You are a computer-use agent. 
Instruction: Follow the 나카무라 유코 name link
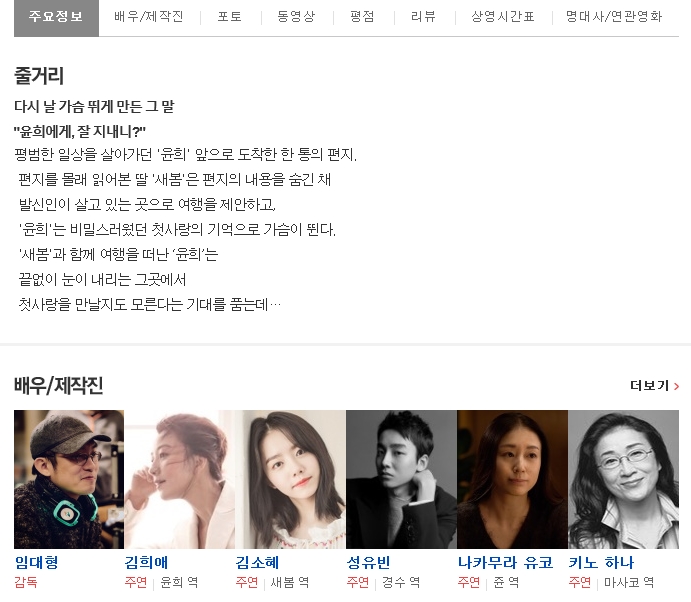[x=505, y=562]
